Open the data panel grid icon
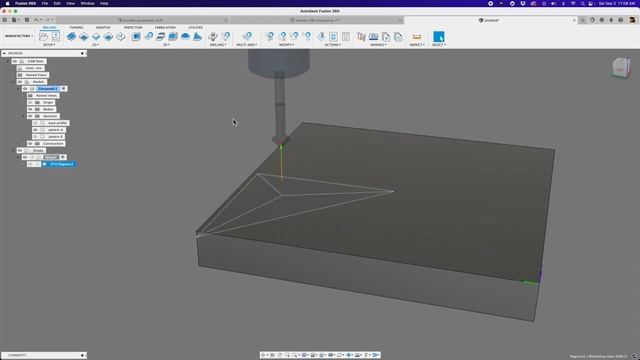 pyautogui.click(x=4, y=20)
